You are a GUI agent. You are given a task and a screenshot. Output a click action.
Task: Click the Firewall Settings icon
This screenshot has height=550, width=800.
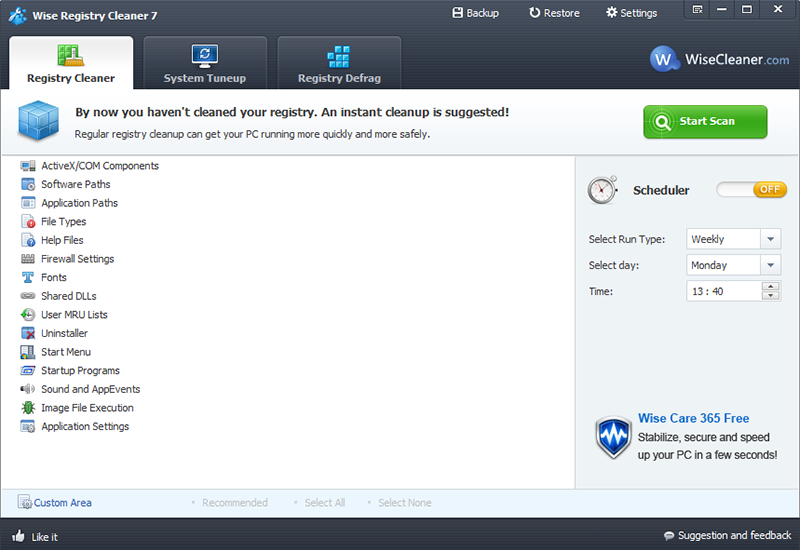28,259
